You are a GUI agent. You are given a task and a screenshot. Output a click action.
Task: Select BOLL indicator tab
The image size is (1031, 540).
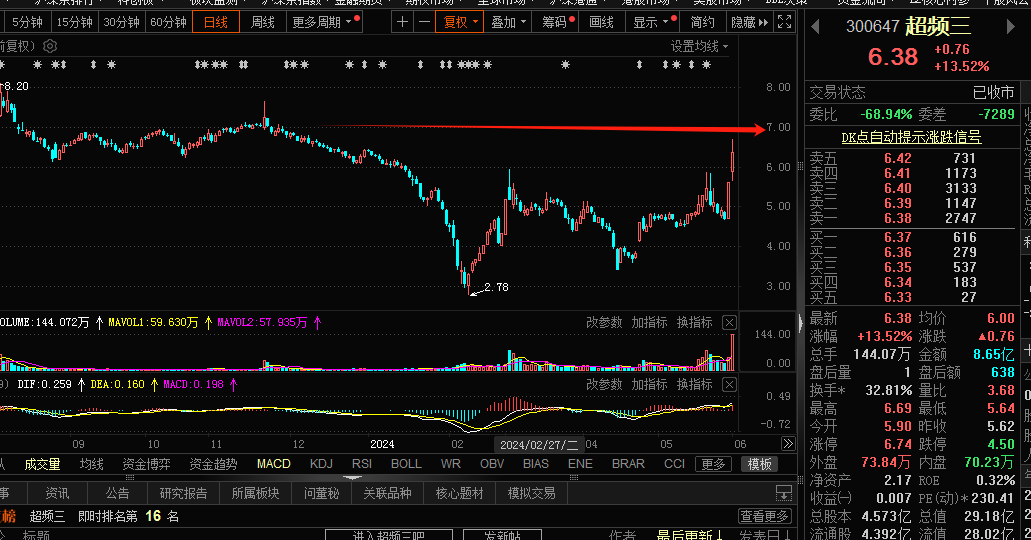[x=406, y=464]
